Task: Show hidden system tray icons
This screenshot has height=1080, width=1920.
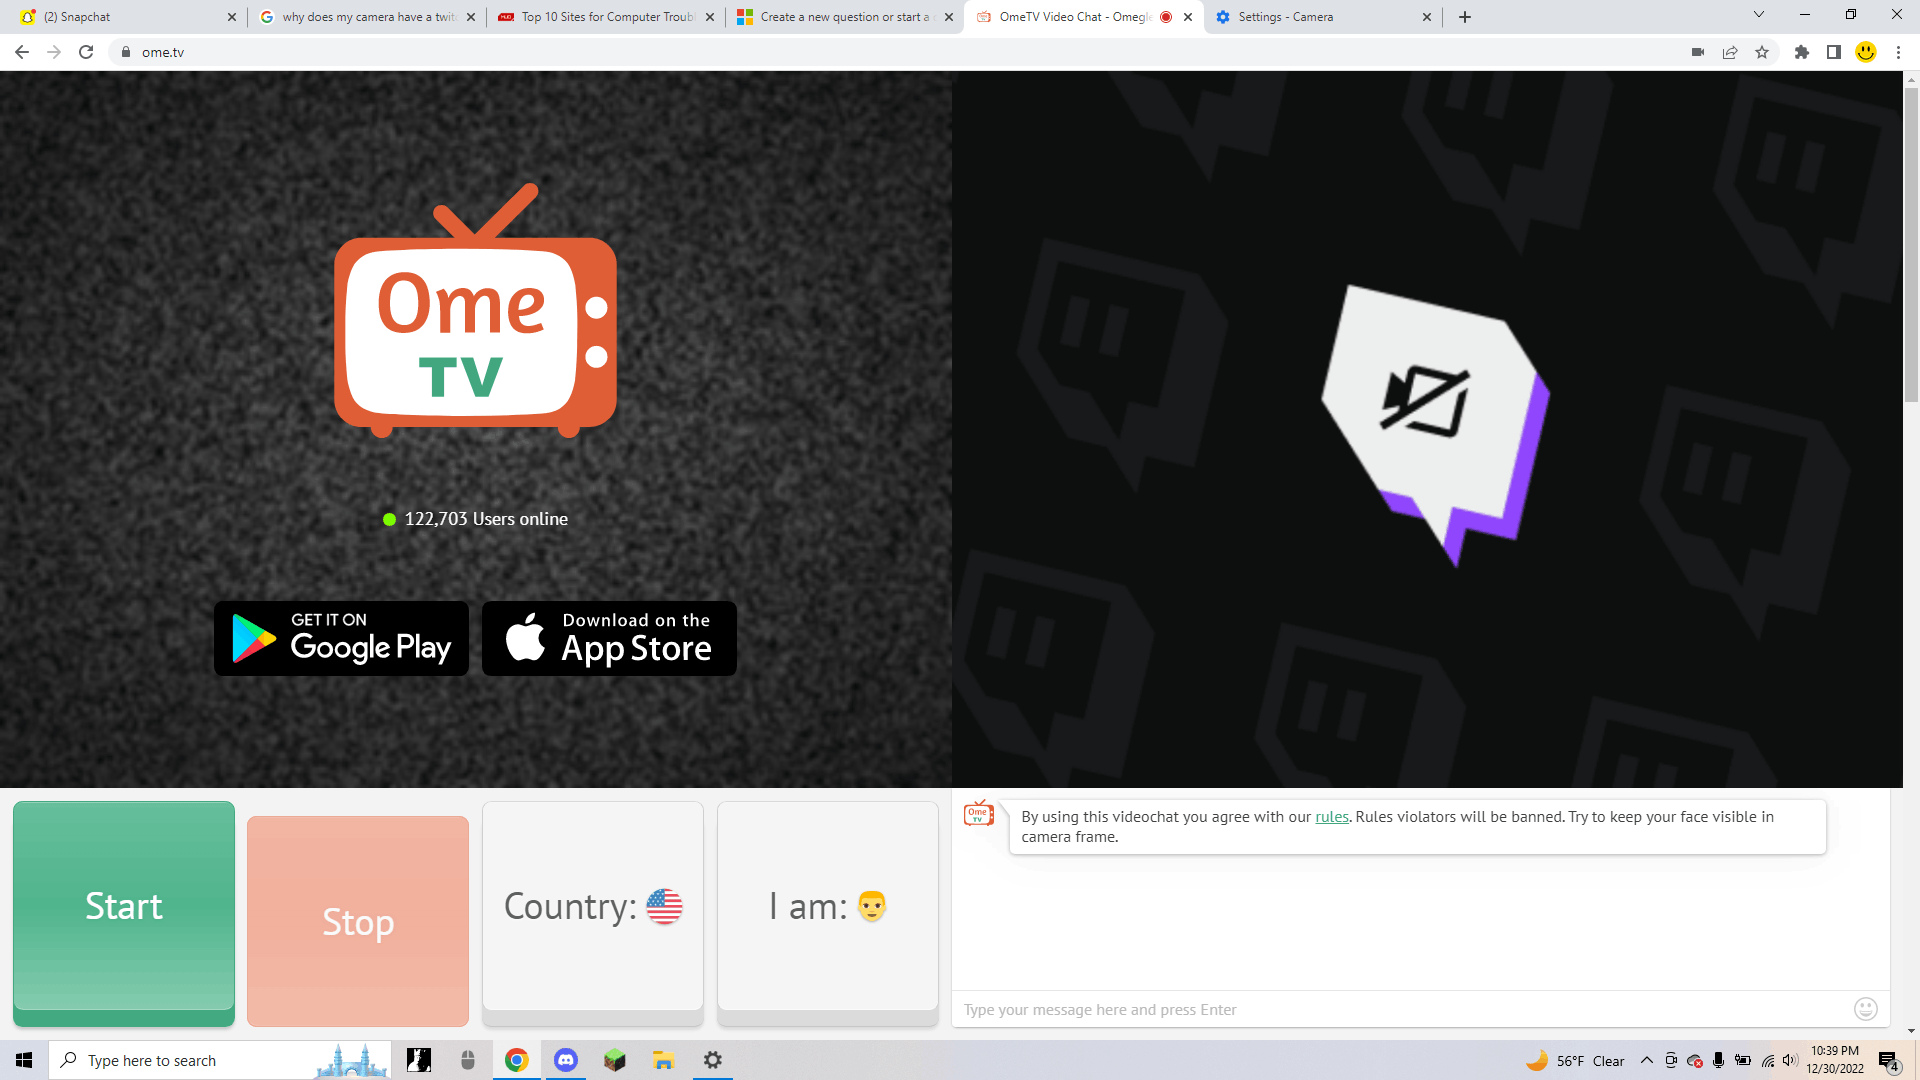Action: click(1647, 1060)
